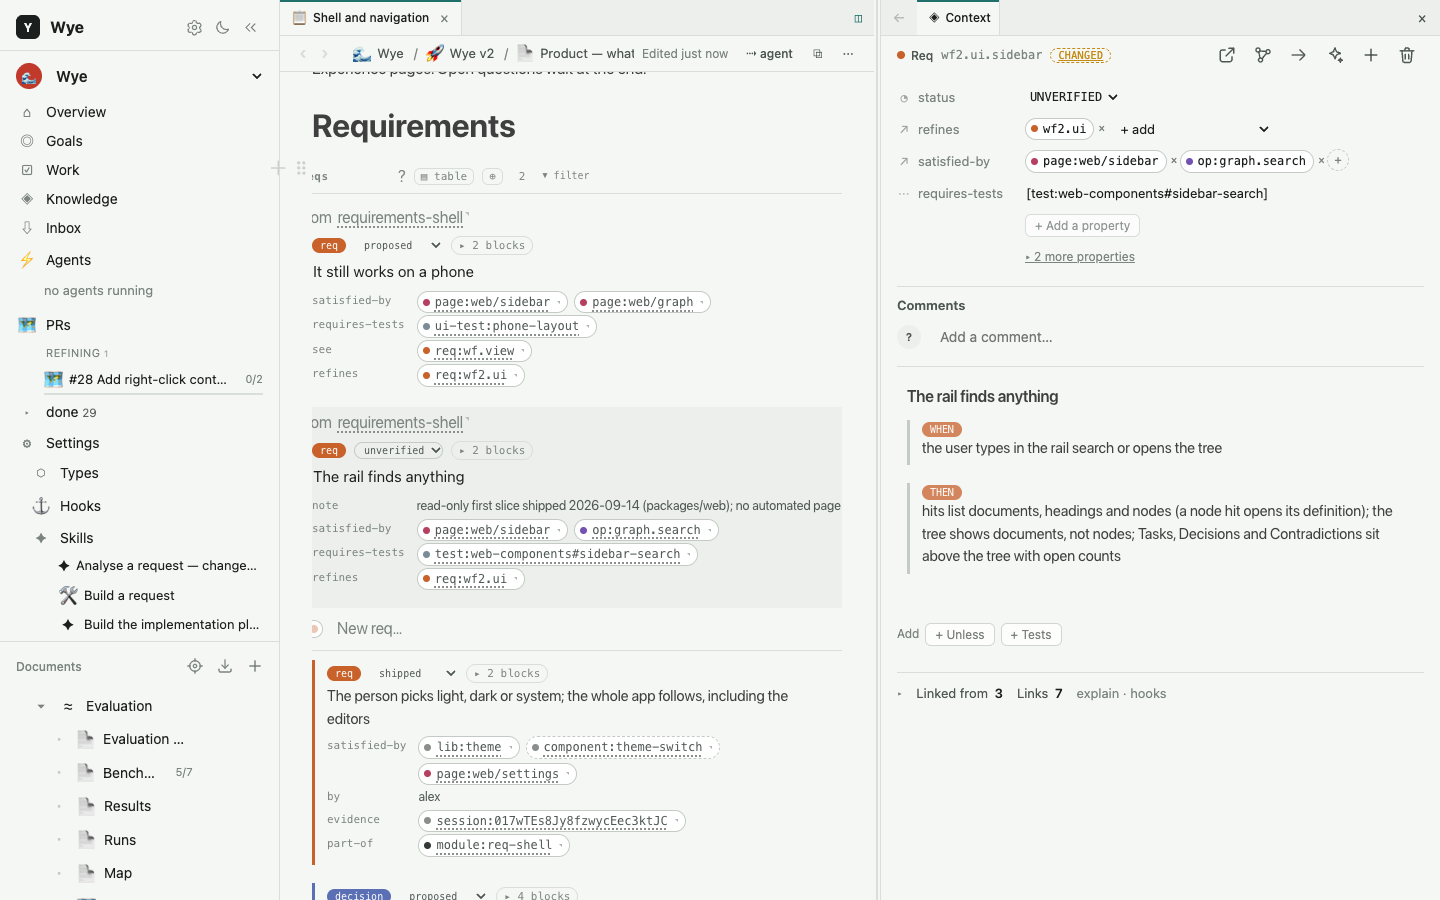The width and height of the screenshot is (1440, 900).
Task: Open the UNVERIFIED status dropdown
Action: click(x=1074, y=97)
